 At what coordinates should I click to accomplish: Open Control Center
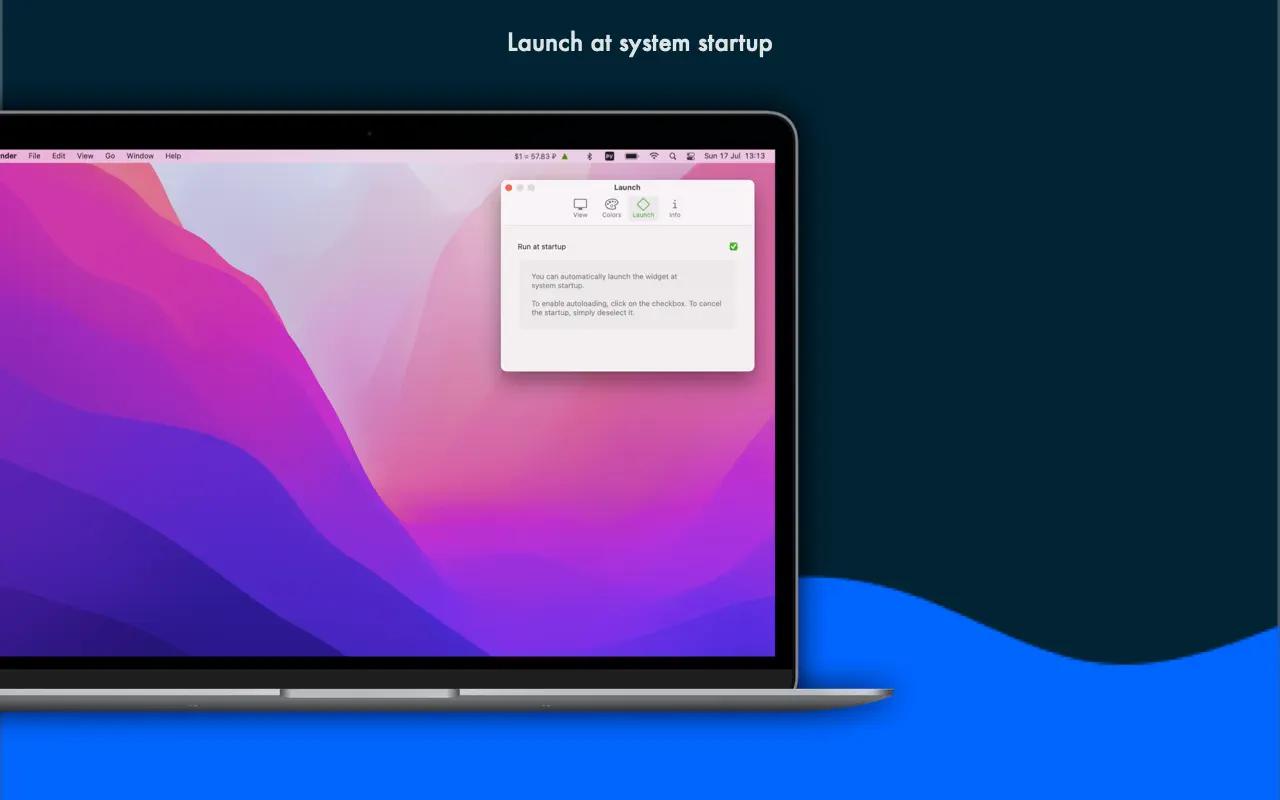tap(690, 156)
